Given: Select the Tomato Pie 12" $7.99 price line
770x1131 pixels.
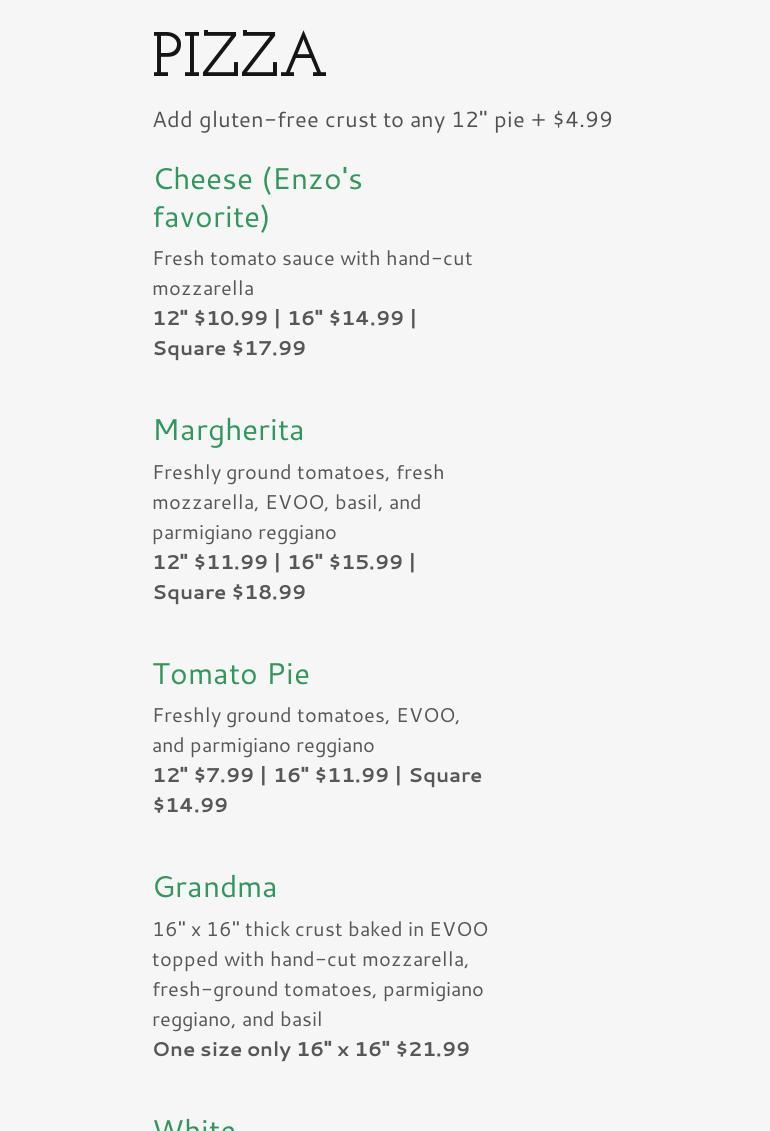Looking at the screenshot, I should 316,775.
